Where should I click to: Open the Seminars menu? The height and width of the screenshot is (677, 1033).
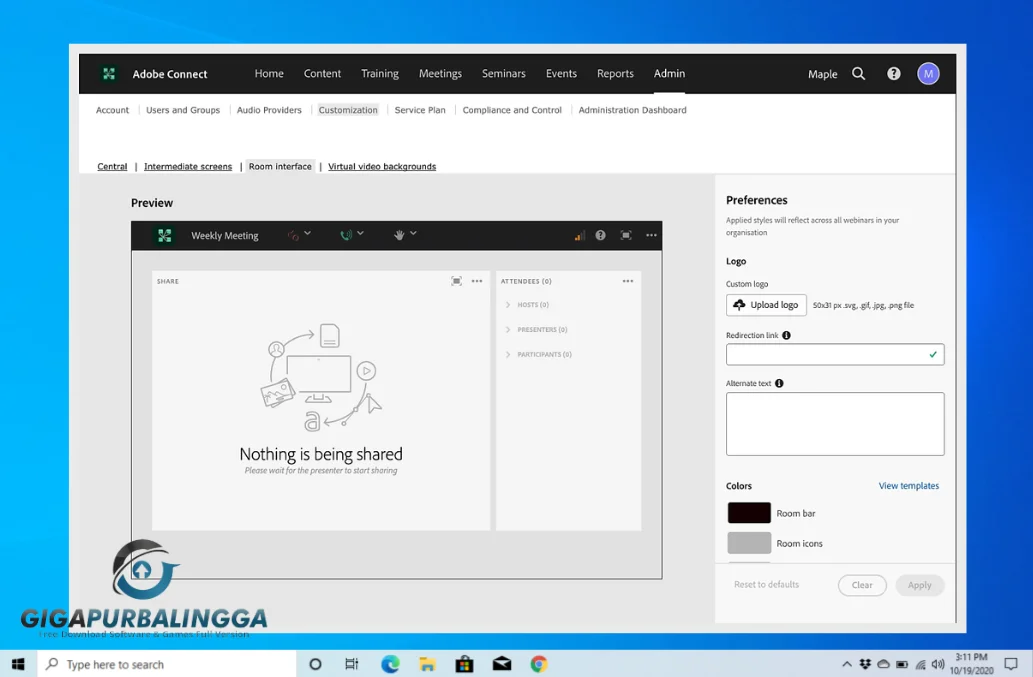[503, 74]
